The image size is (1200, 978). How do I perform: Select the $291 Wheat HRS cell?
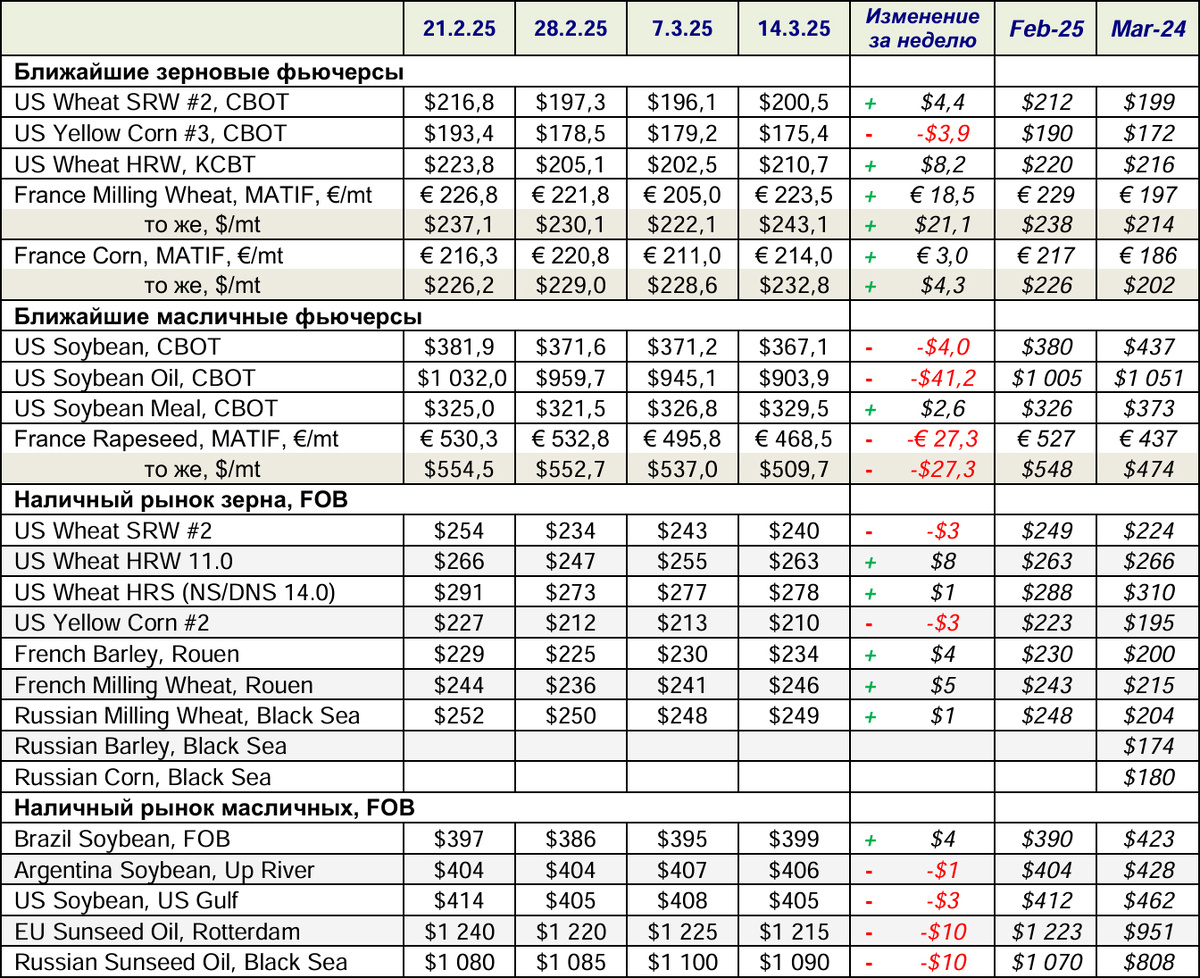pyautogui.click(x=459, y=593)
